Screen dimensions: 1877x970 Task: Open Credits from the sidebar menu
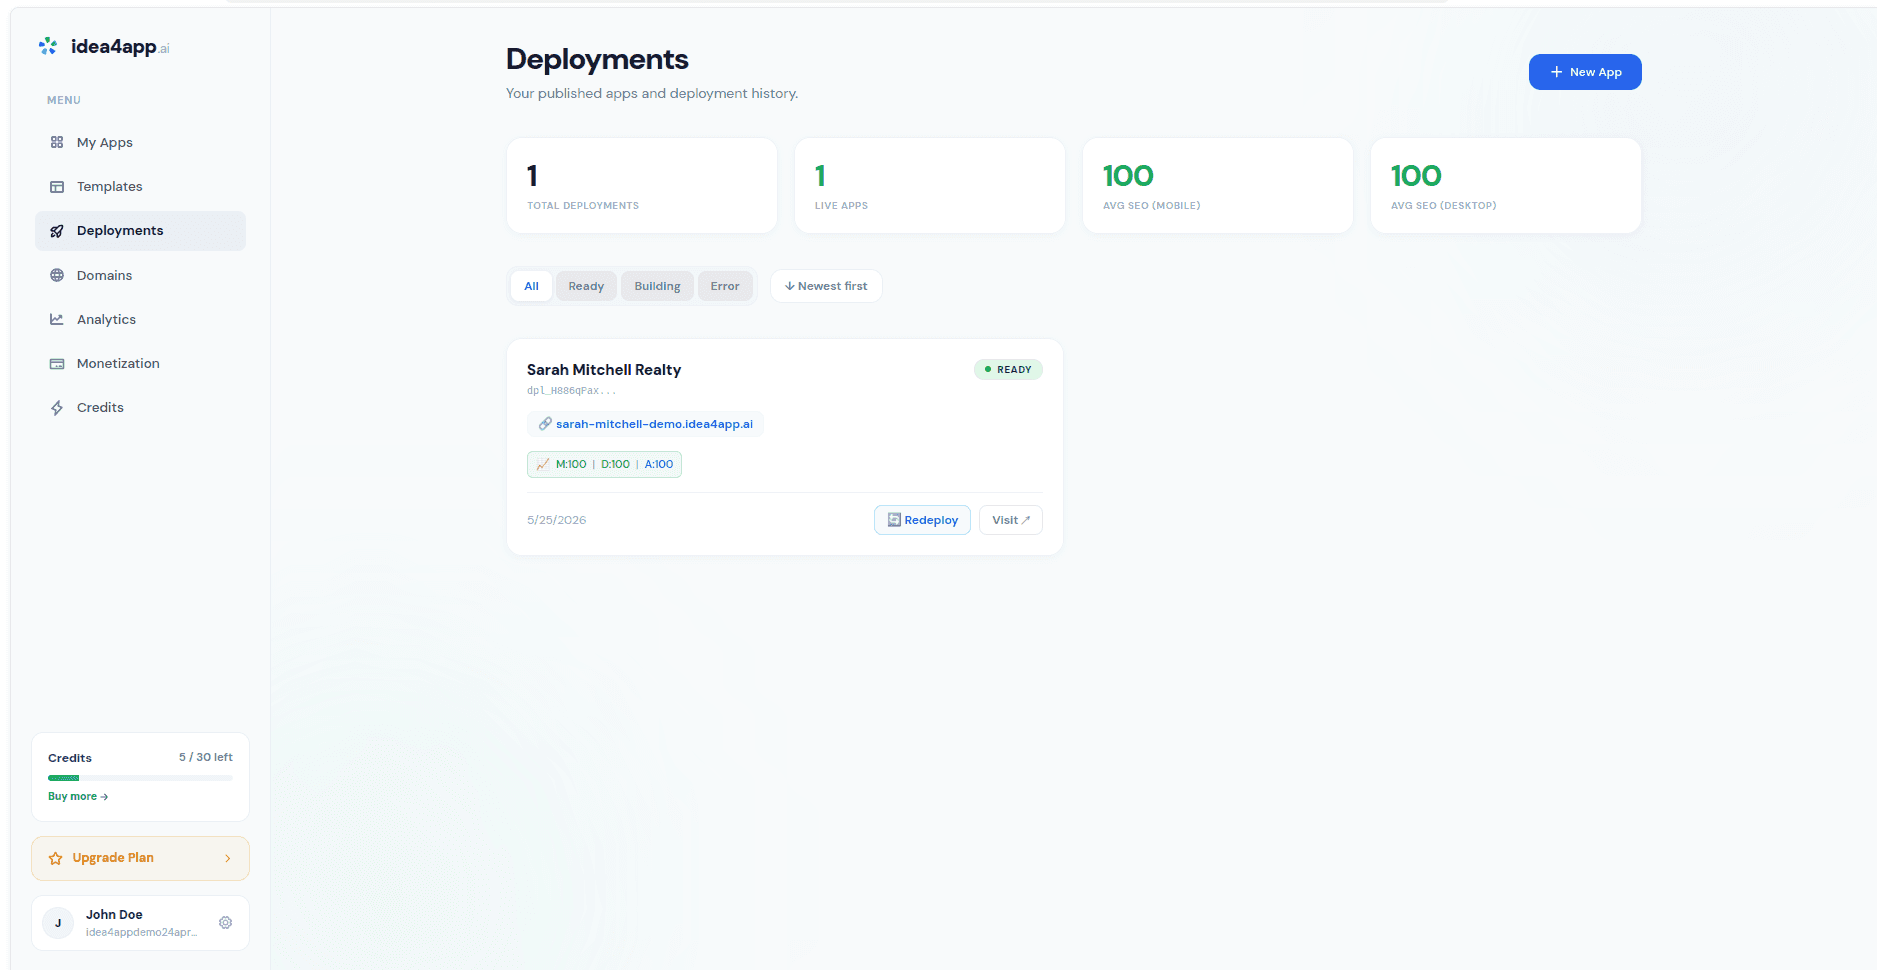coord(140,408)
